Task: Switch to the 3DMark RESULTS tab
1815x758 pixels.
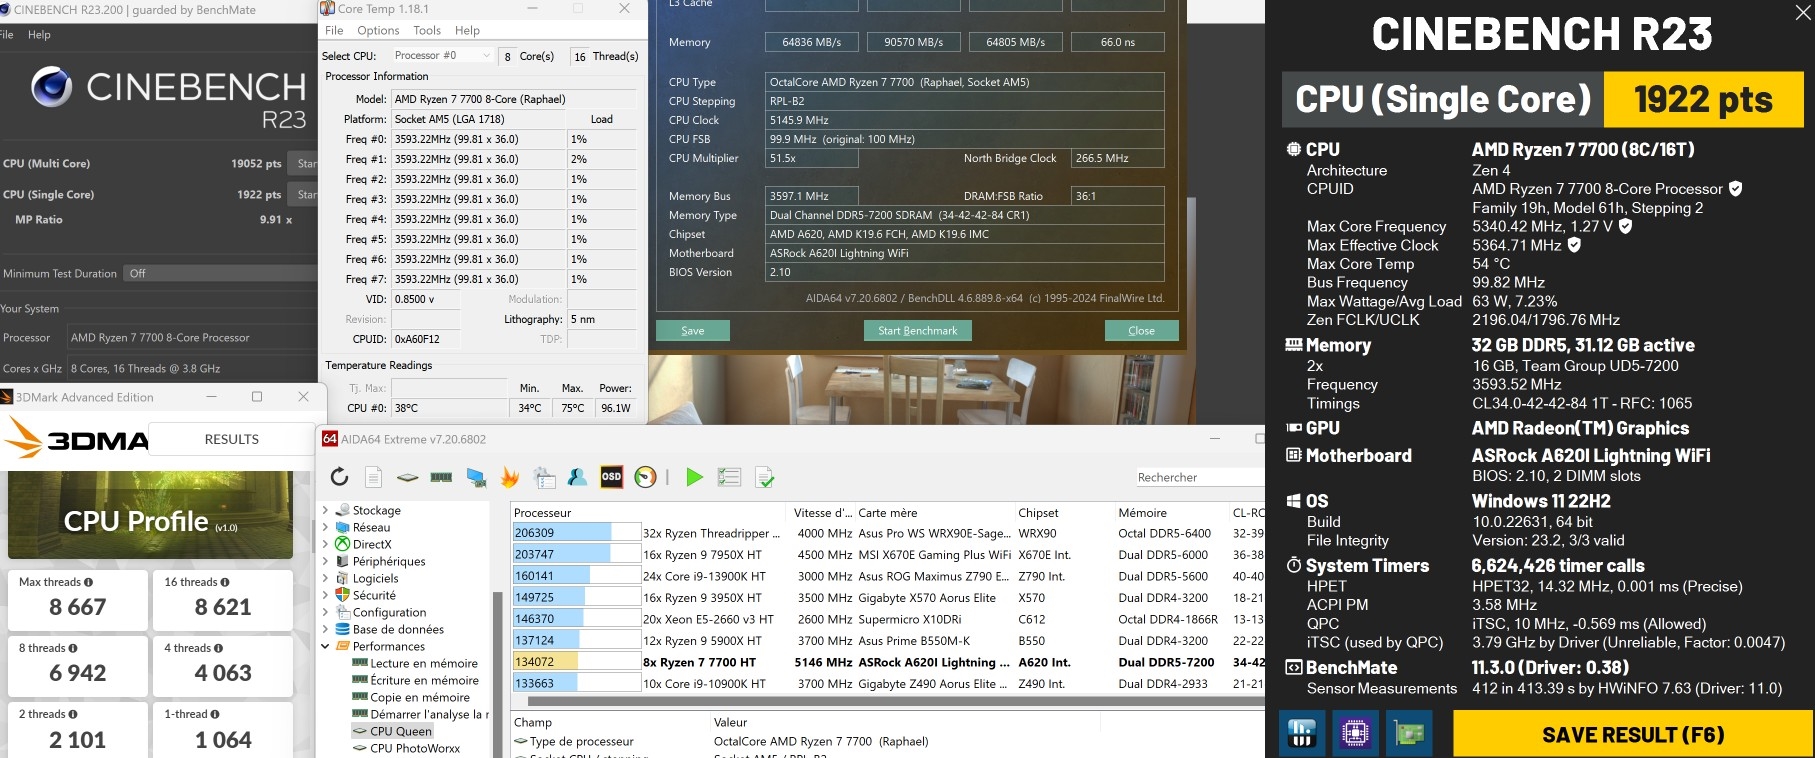Action: click(x=231, y=439)
